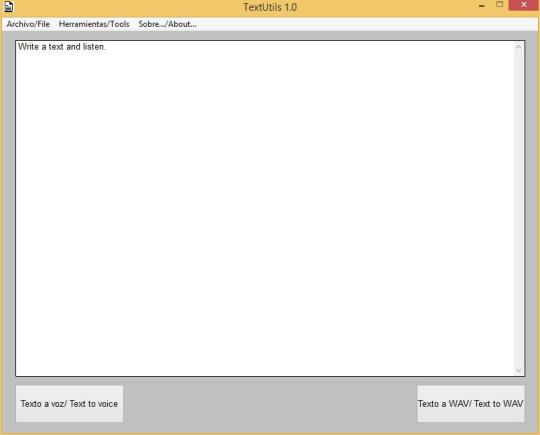Screen dimensions: 540x435
Task: Click Texto a WAV/ Text to WAV button
Action: coord(470,404)
